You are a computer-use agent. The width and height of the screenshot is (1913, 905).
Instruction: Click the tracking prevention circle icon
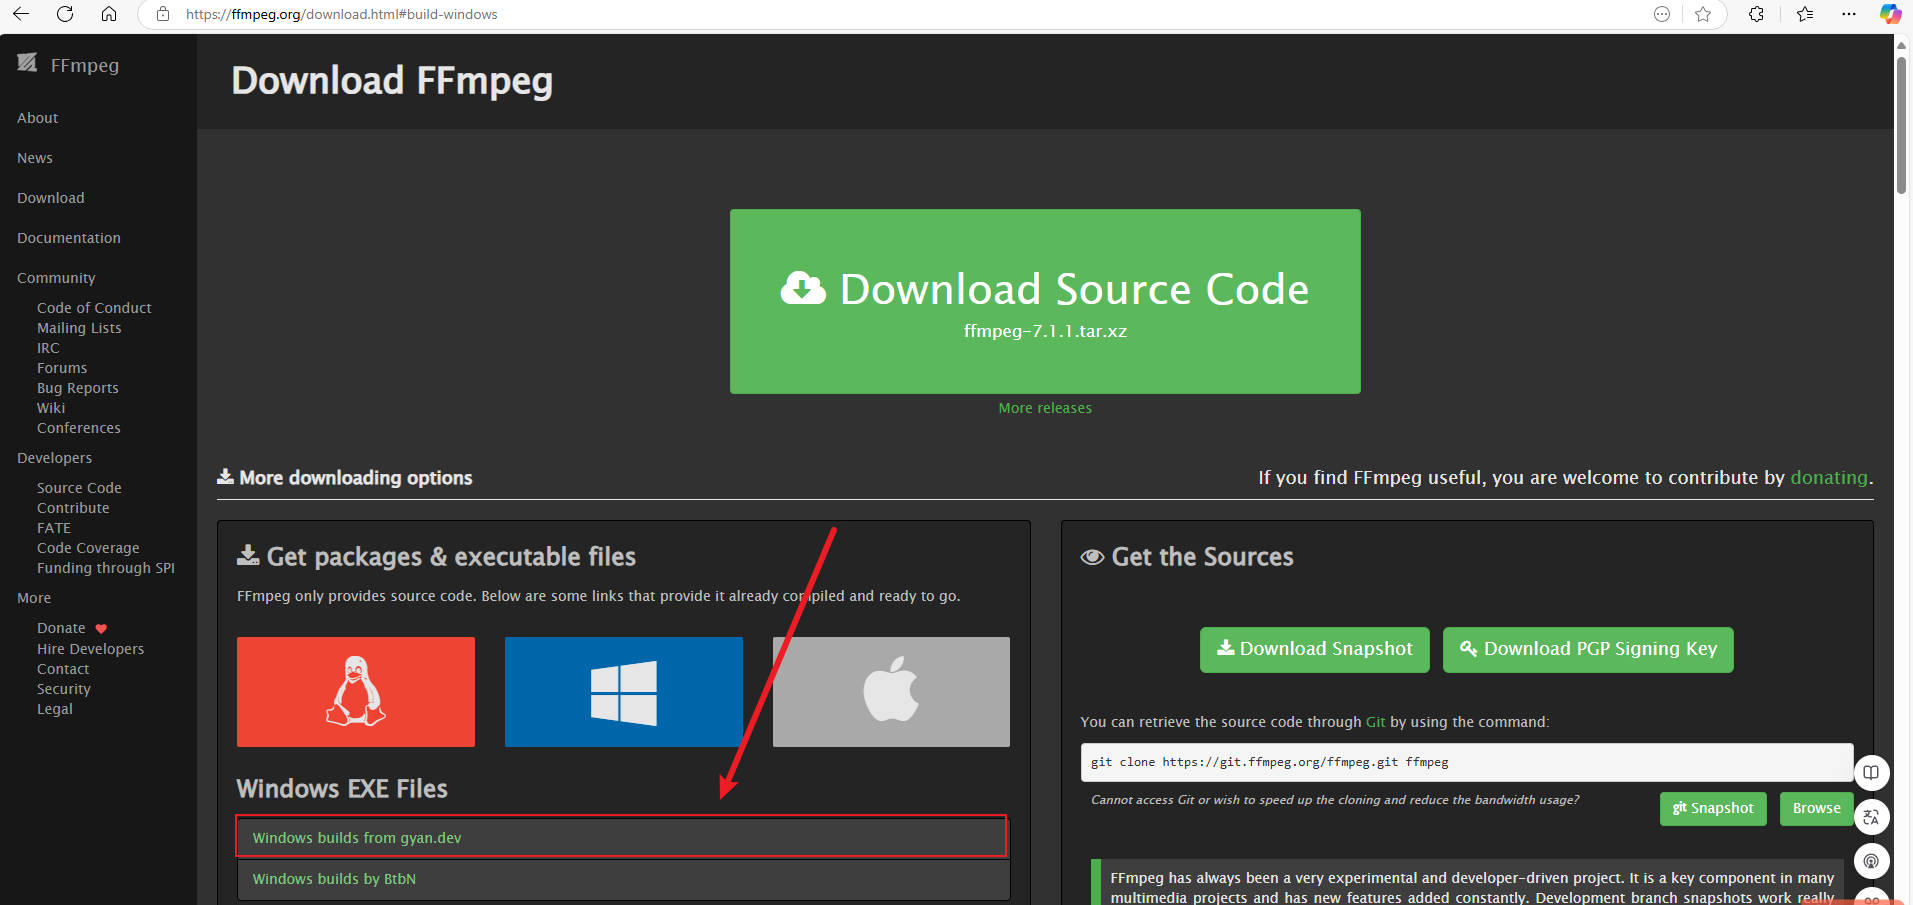(x=1661, y=14)
